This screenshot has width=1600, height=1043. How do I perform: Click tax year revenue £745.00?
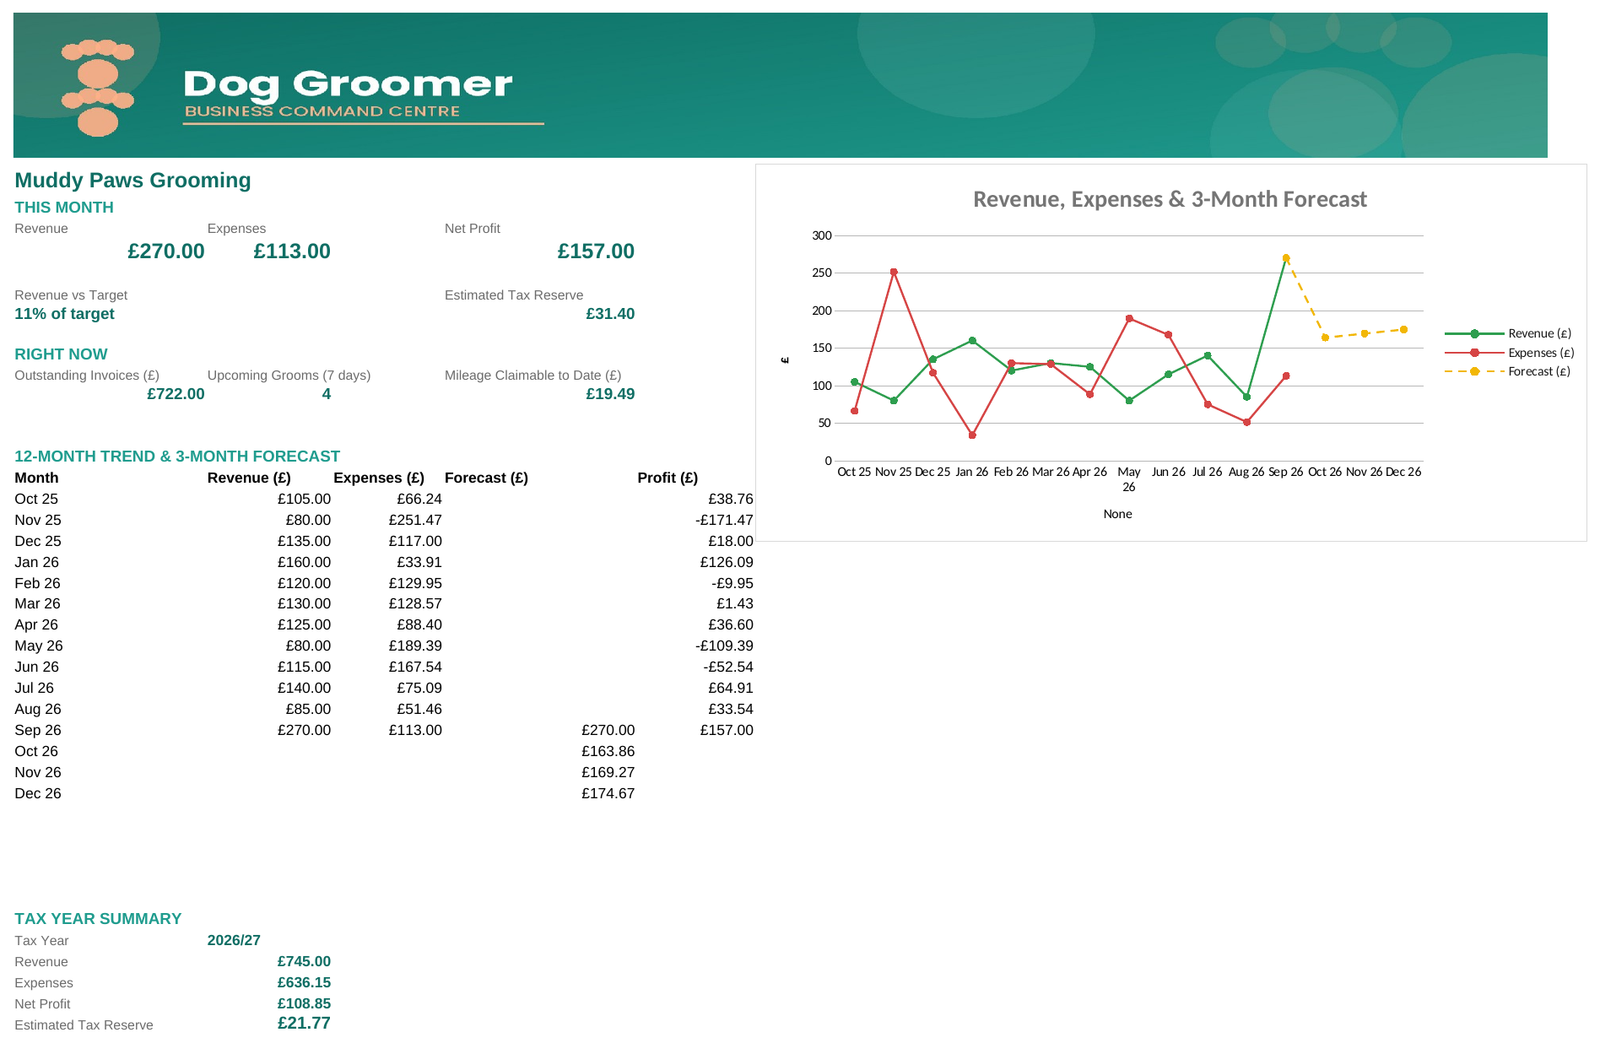pos(304,962)
